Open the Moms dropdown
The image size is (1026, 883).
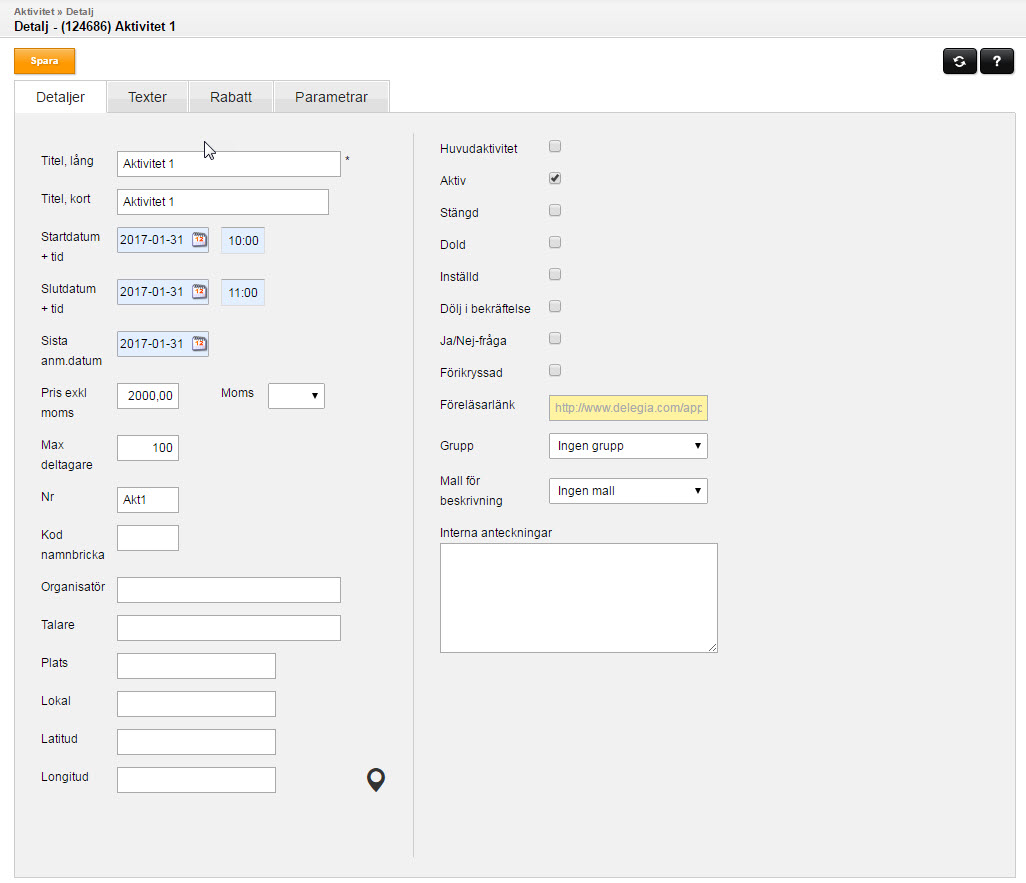(x=296, y=396)
